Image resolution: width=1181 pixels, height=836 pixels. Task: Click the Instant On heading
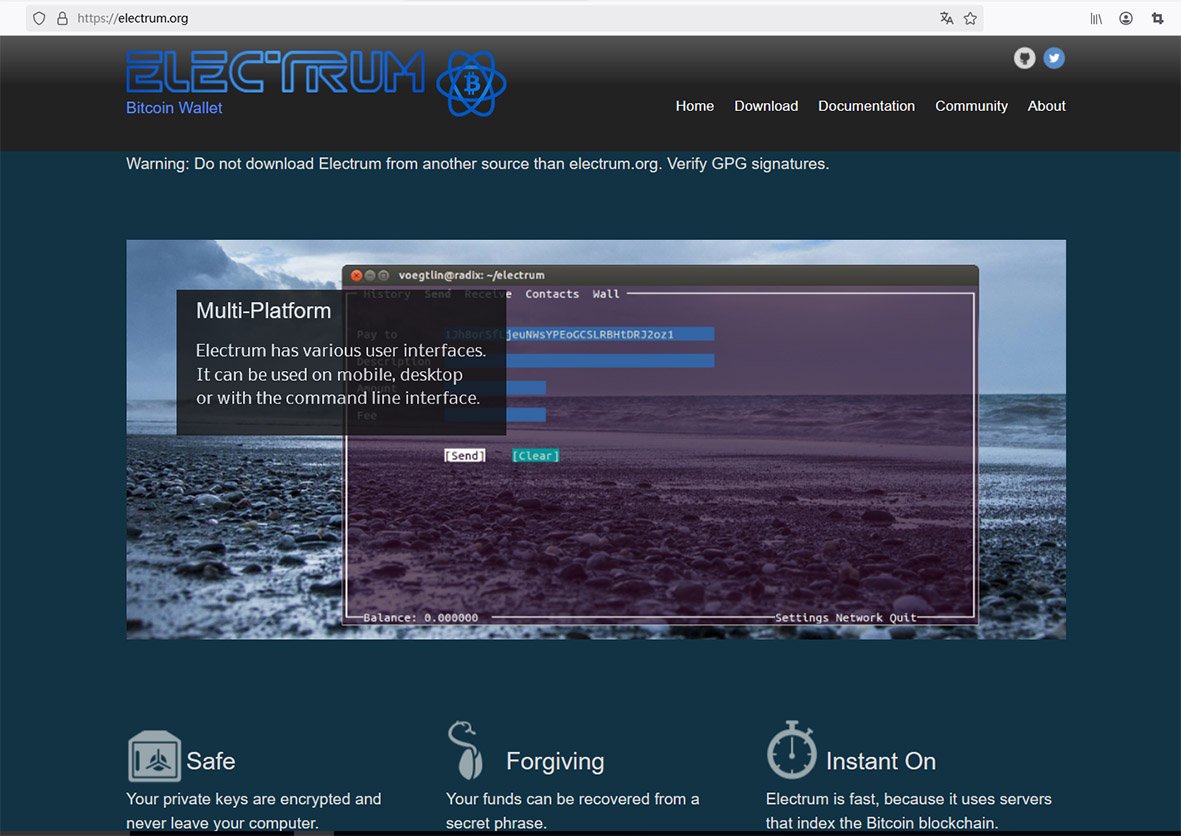880,761
